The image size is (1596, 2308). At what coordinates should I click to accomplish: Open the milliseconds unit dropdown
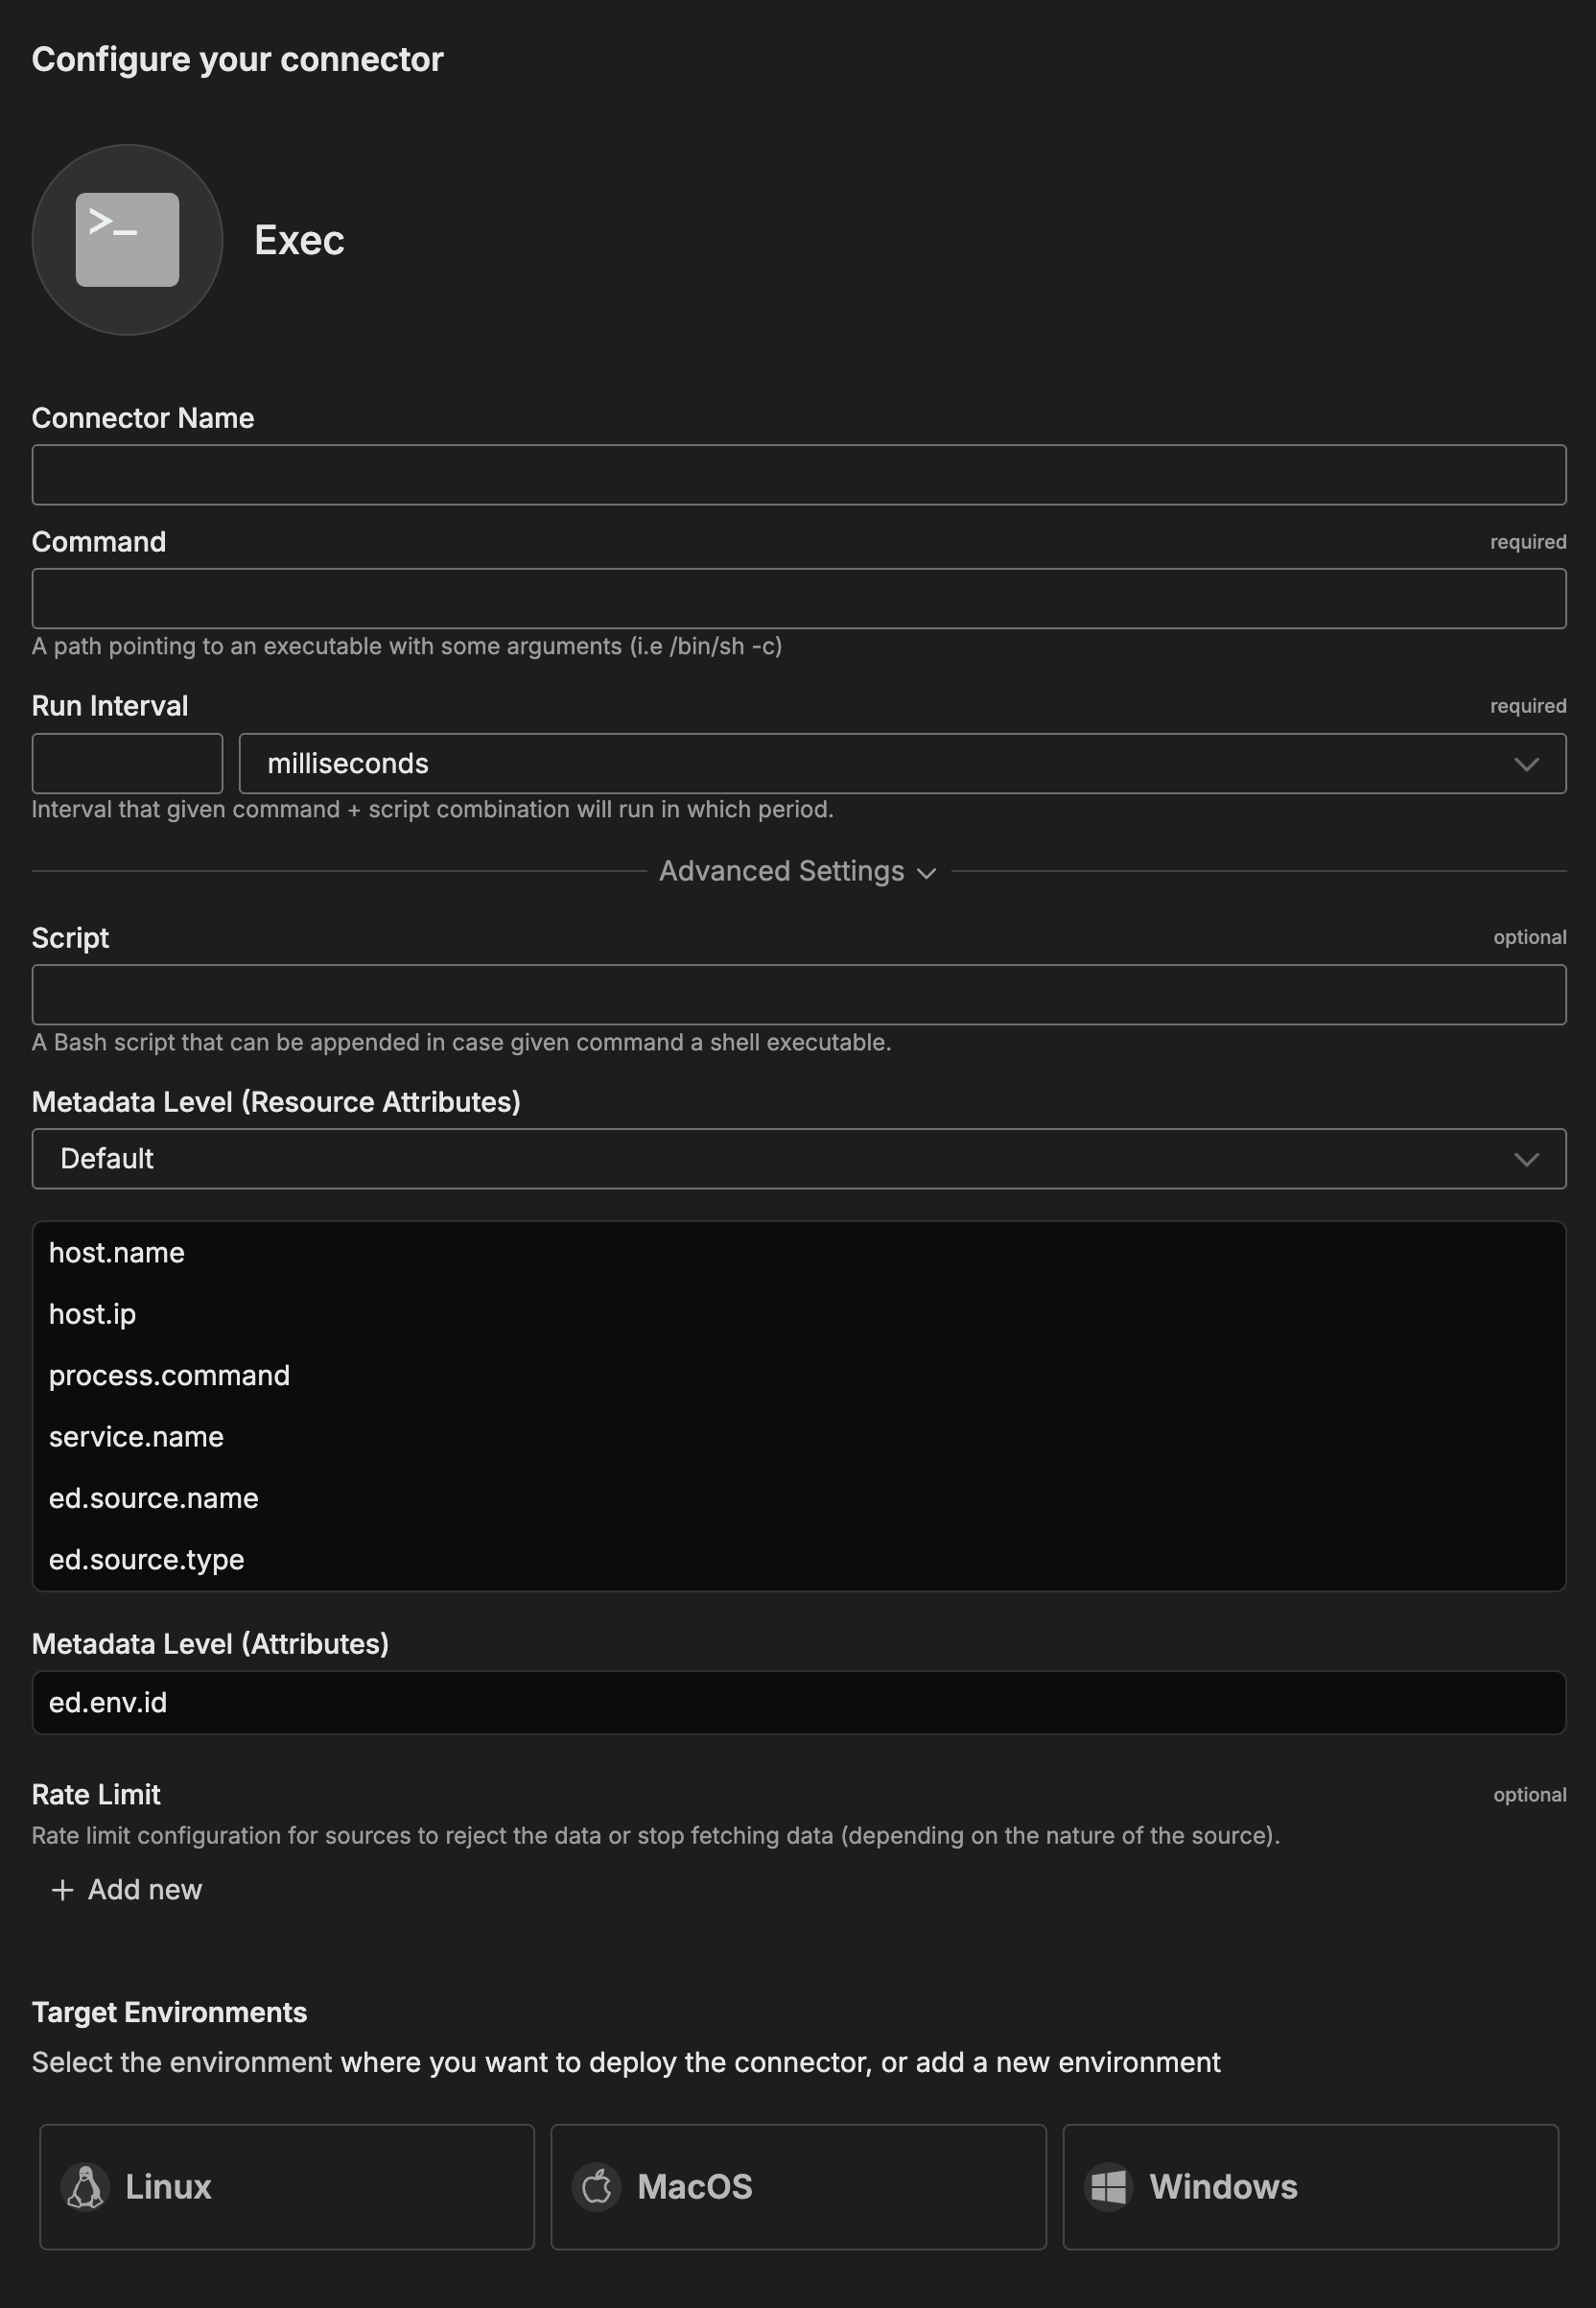[x=901, y=764]
